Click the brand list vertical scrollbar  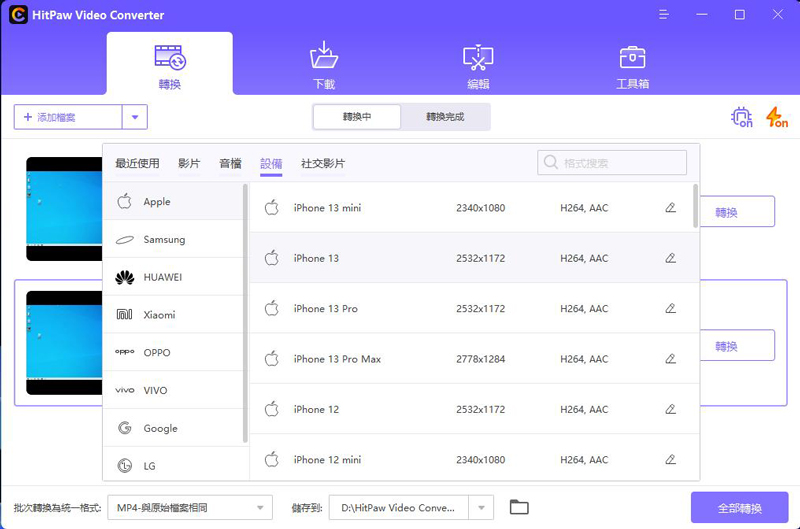(x=245, y=313)
